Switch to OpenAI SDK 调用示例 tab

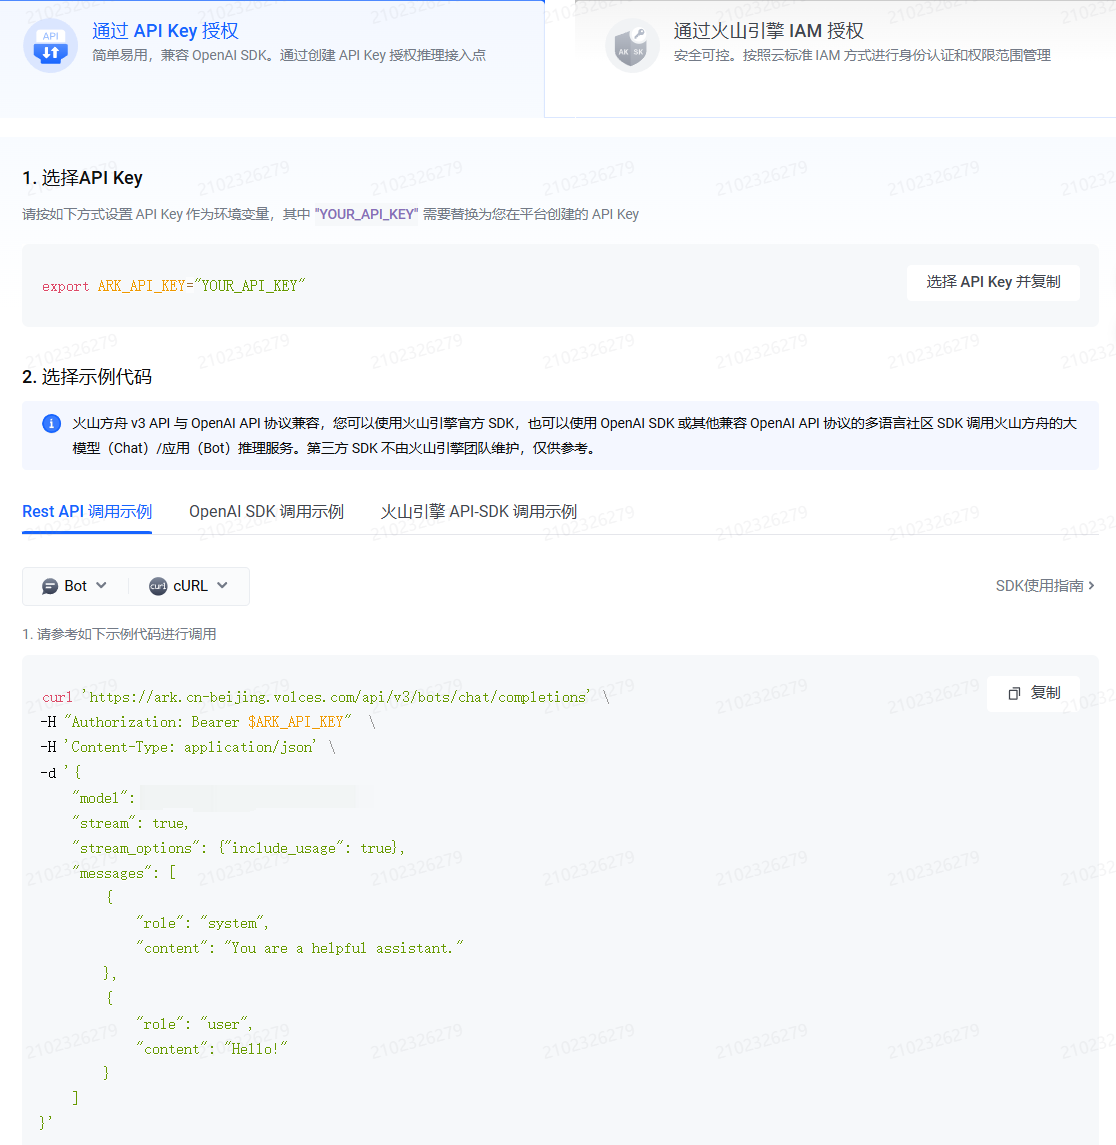pos(266,512)
